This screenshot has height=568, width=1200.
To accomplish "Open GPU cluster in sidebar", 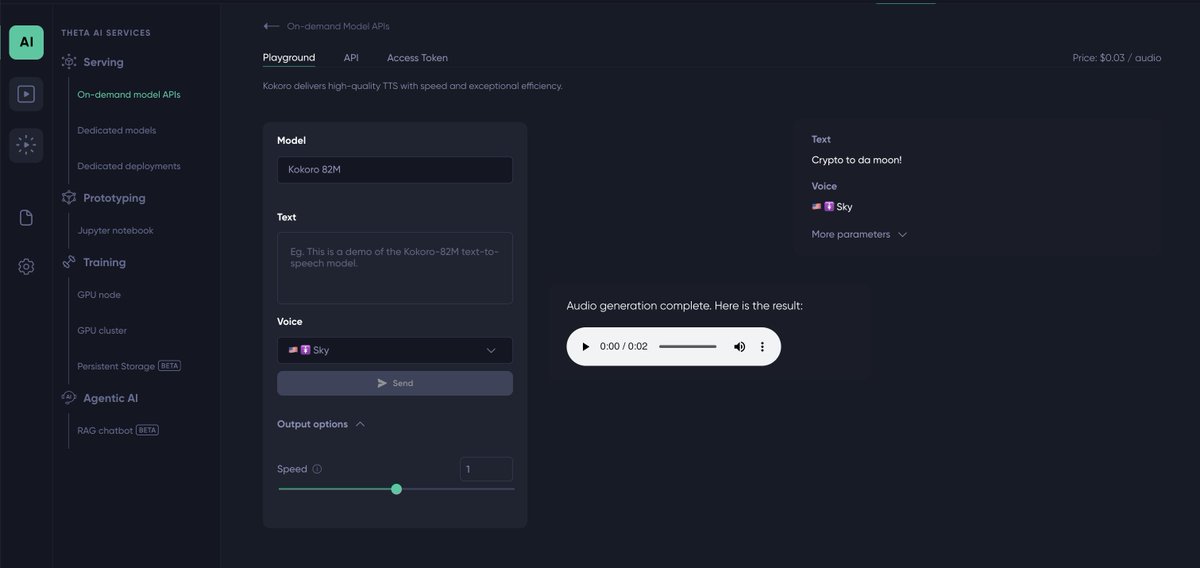I will pos(102,330).
